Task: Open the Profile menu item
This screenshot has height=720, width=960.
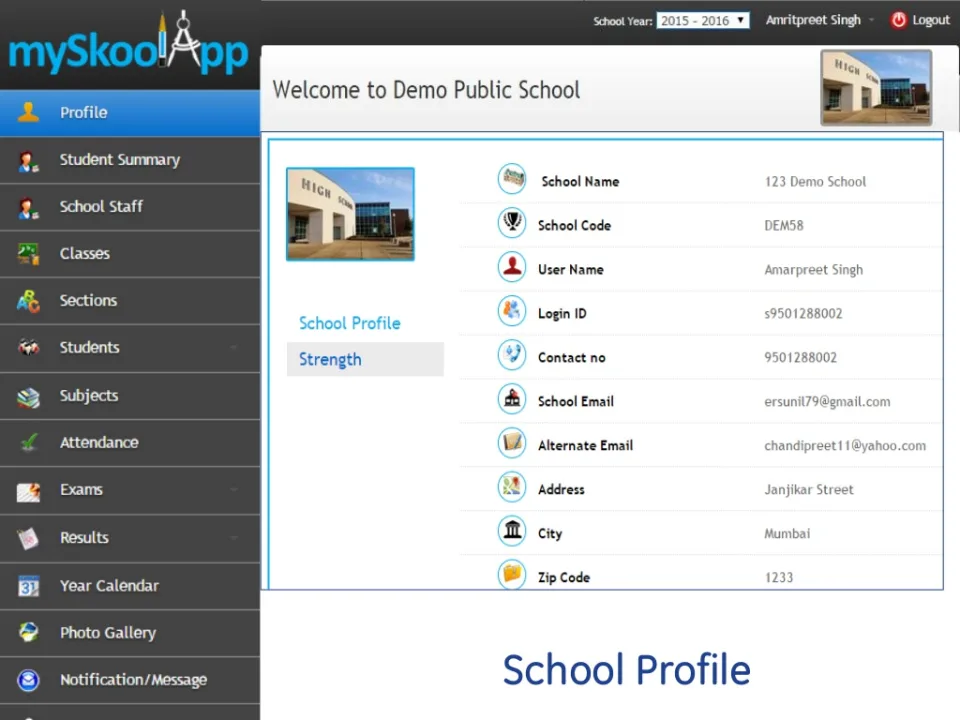Action: tap(130, 113)
